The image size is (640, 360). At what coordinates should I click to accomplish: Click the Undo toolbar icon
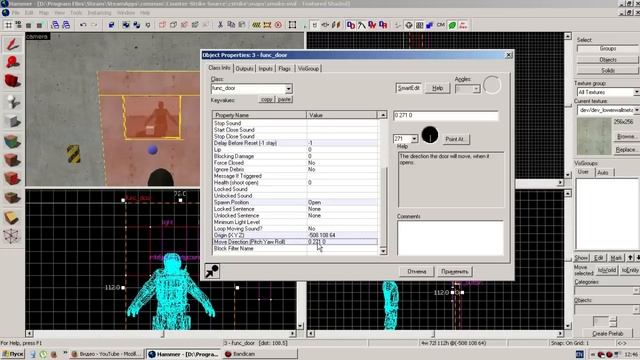coord(83,25)
